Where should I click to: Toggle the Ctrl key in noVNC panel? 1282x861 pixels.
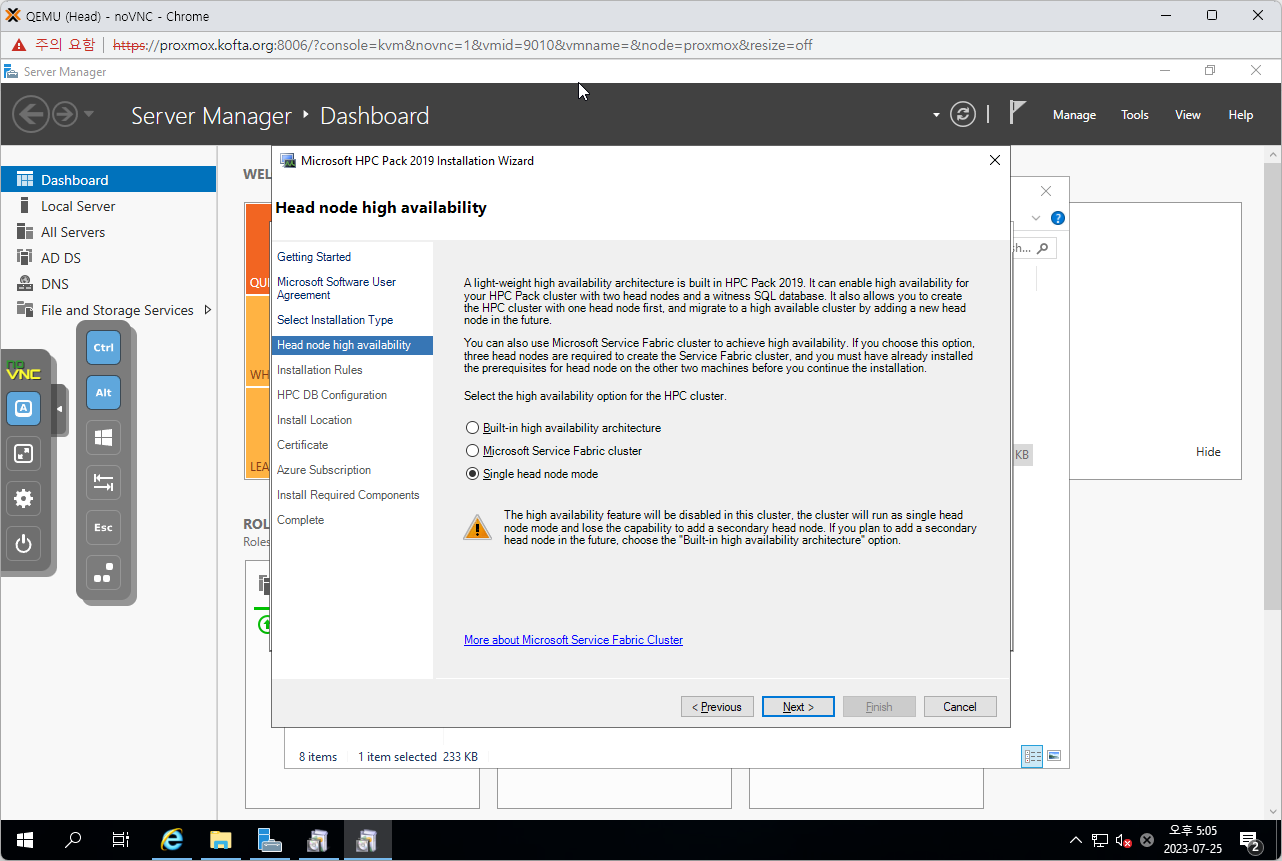[x=103, y=348]
